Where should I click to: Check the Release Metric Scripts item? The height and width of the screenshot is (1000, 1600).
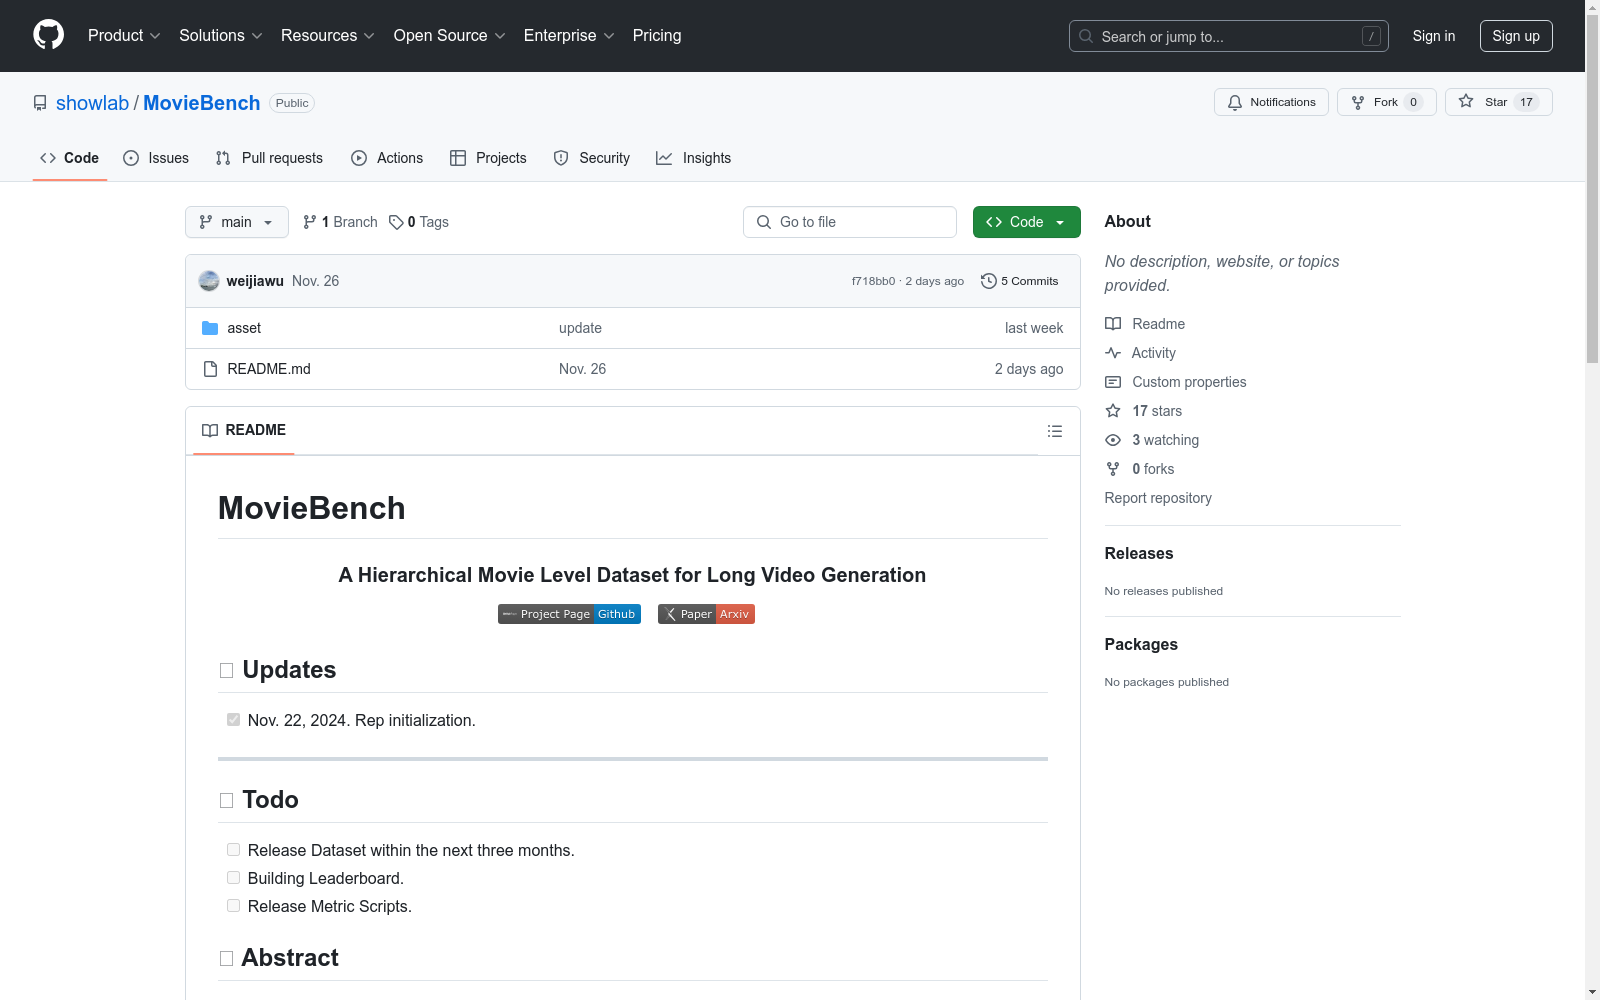pyautogui.click(x=233, y=905)
